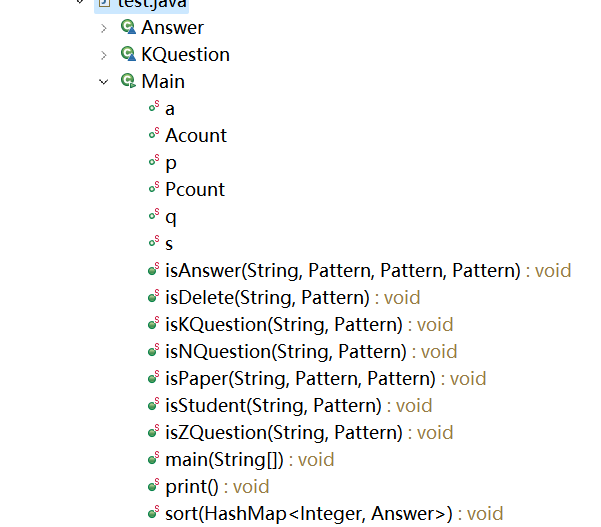The image size is (601, 527).
Task: Click the method icon beside main(String[])
Action: click(154, 458)
